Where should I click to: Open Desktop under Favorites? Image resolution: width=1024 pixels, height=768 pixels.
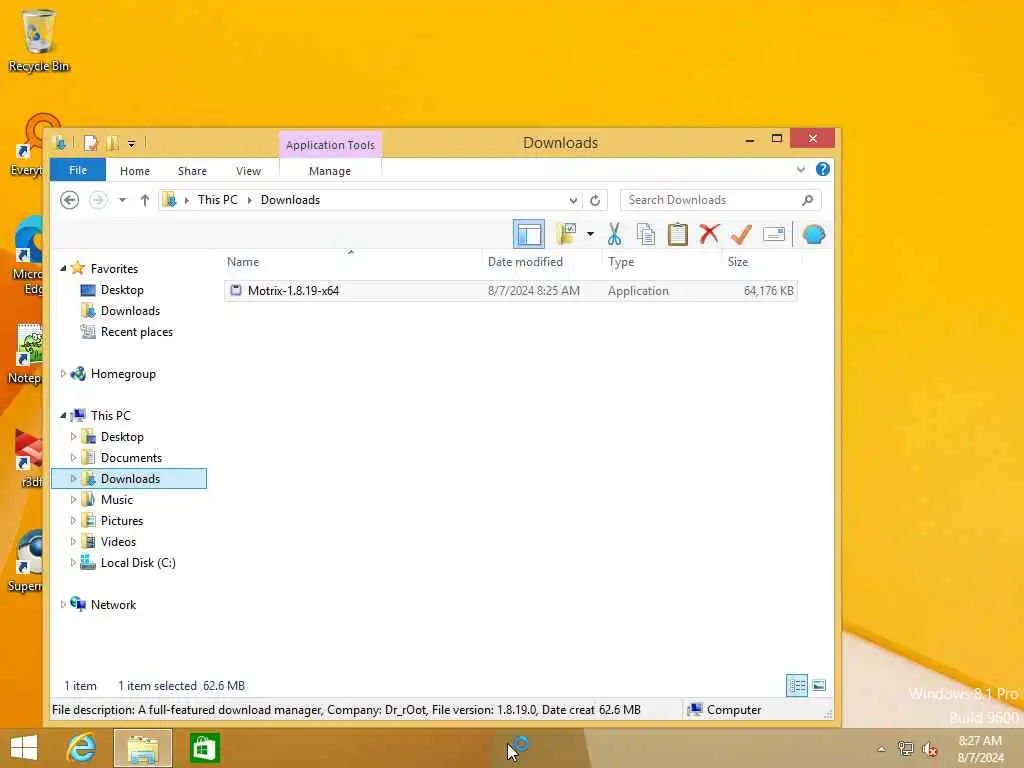[x=122, y=289]
